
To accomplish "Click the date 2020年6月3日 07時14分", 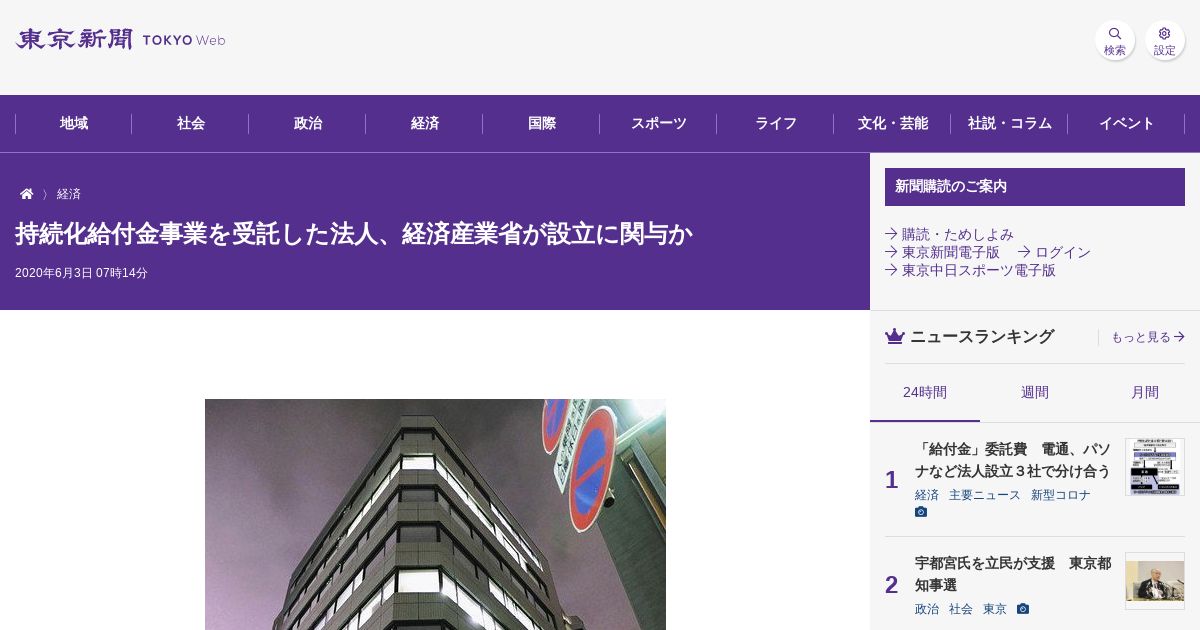I will (x=81, y=273).
